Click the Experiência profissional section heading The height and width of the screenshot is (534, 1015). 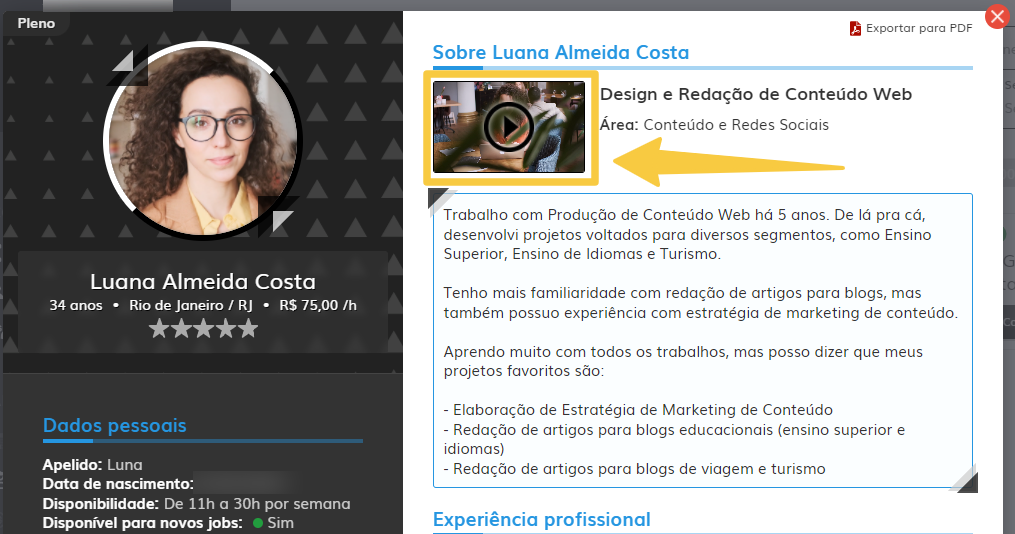[542, 520]
